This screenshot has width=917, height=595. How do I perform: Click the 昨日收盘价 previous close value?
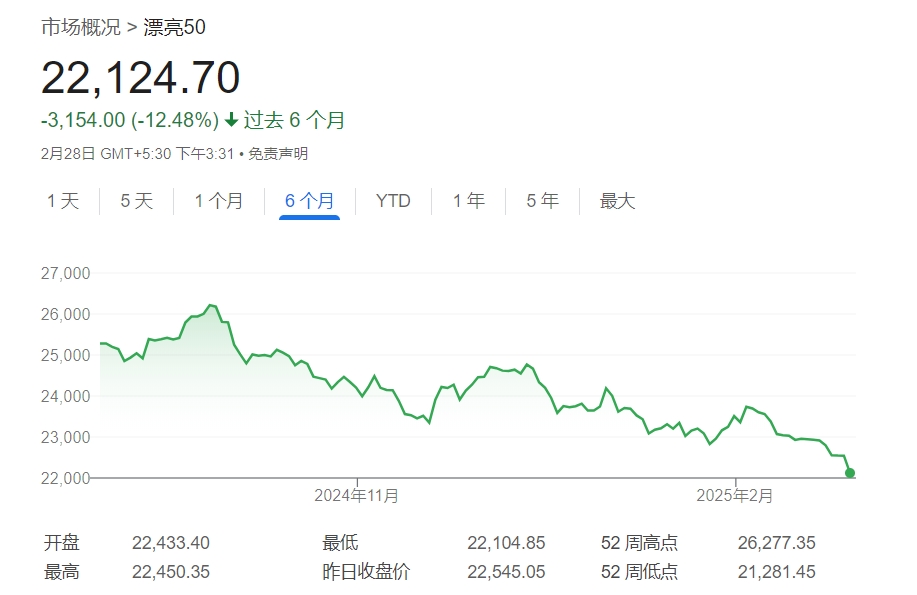506,571
